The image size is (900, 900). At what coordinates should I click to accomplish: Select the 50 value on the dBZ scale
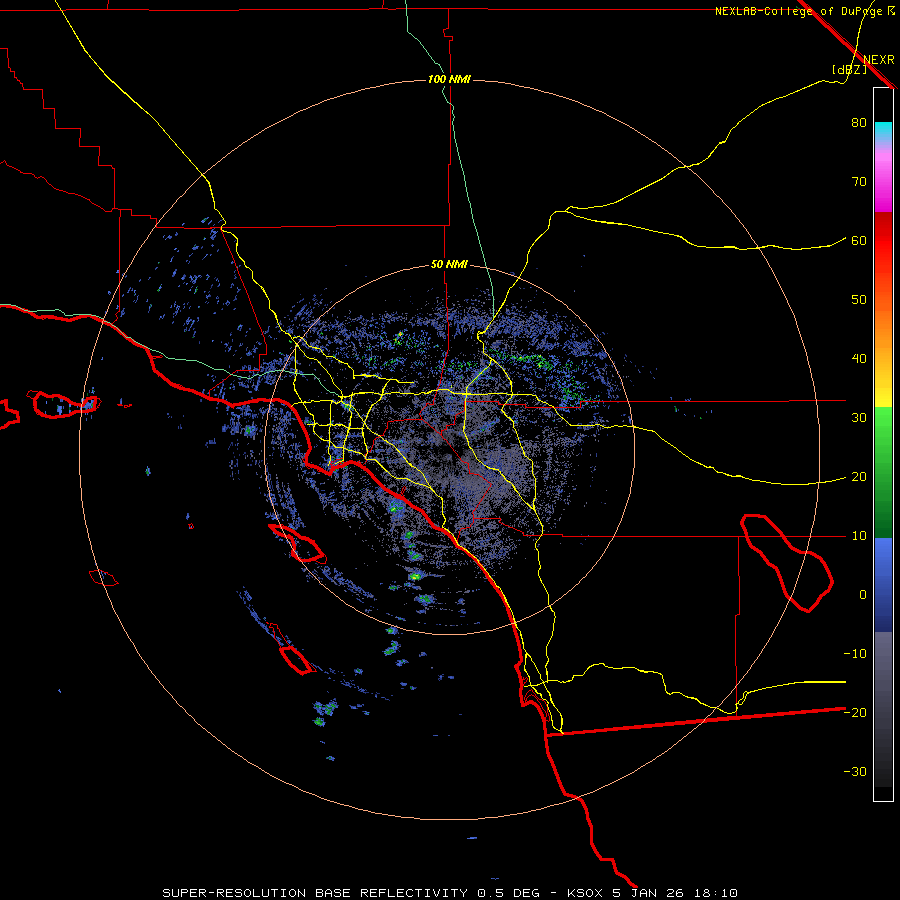pos(859,300)
